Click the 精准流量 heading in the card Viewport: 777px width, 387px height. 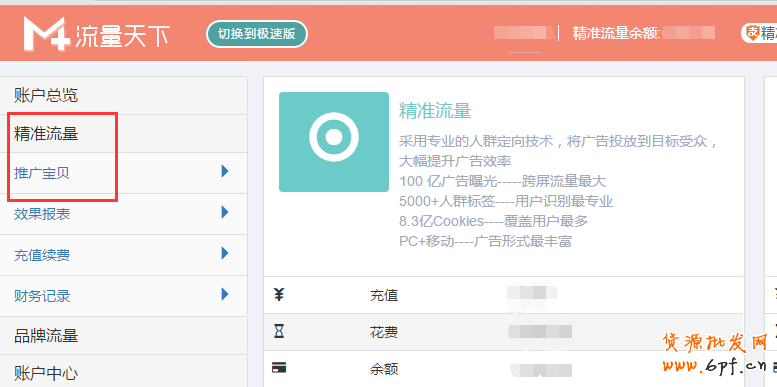435,111
